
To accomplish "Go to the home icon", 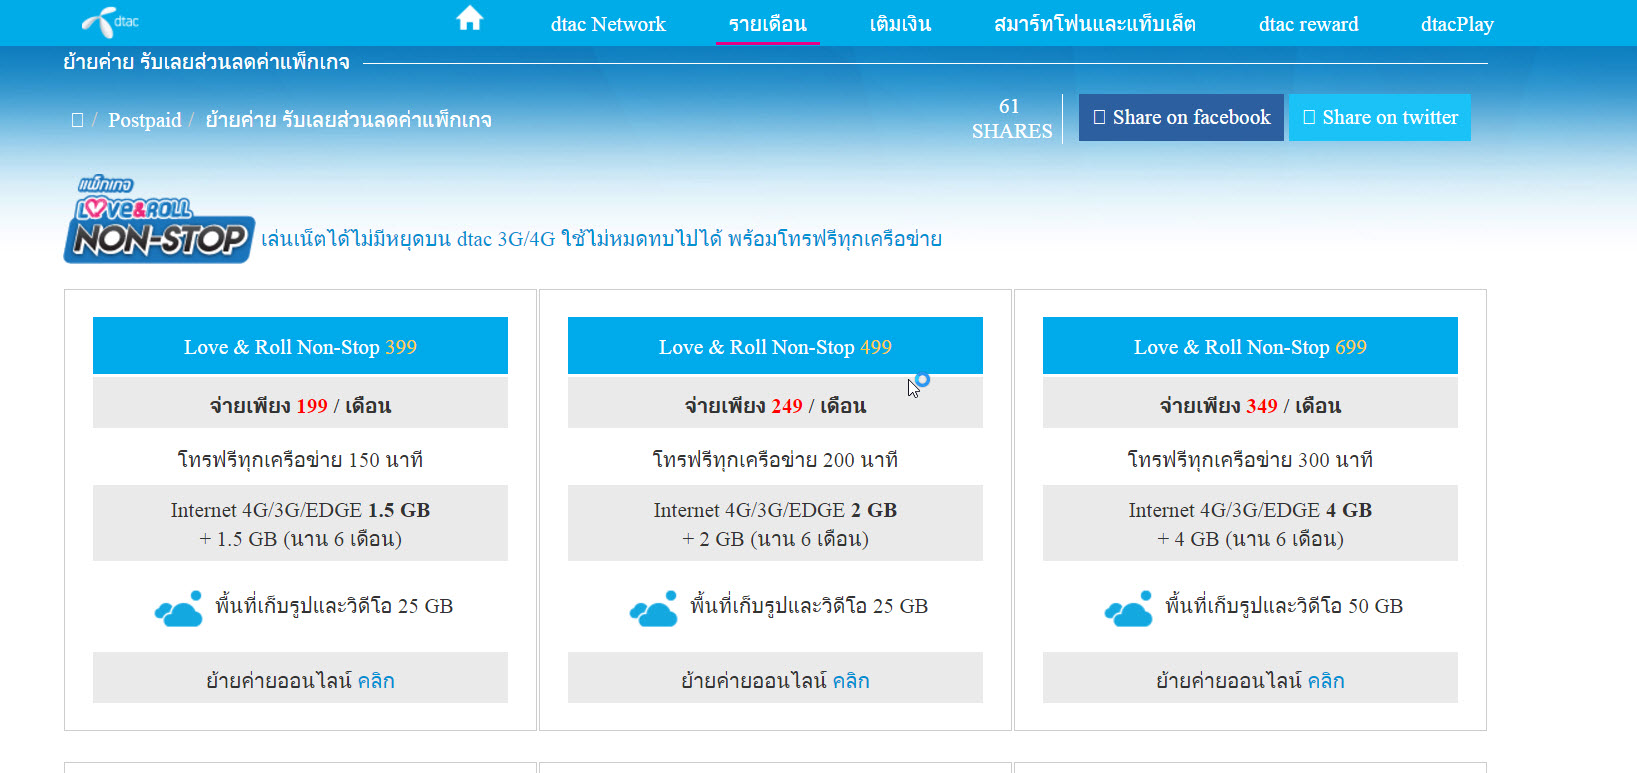I will [469, 18].
